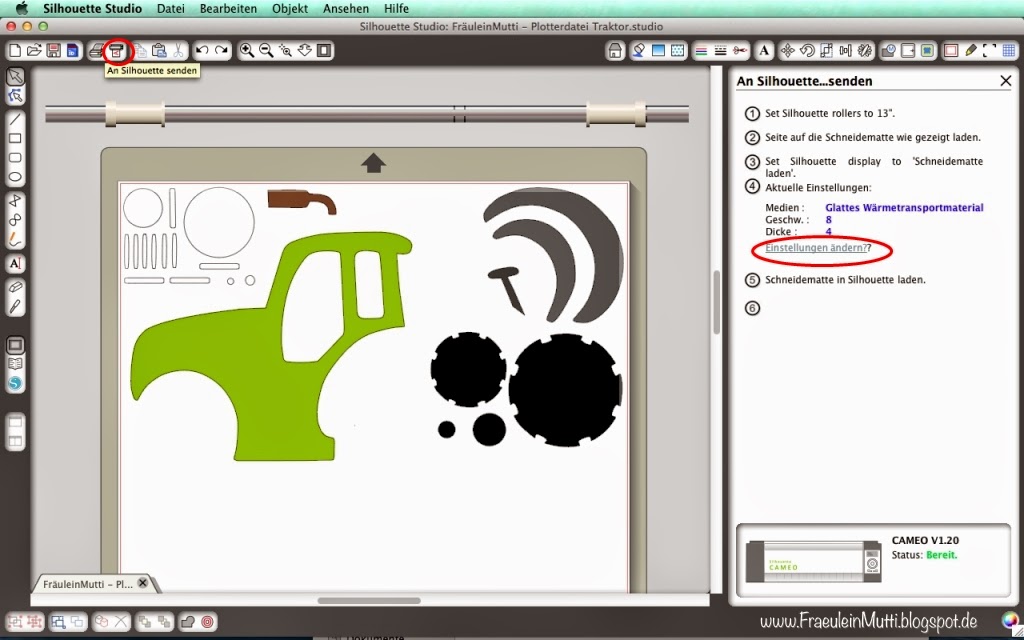Click the Group objects icon in the bottom toolbar
Screen dimensions: 1024x640
tap(16, 622)
